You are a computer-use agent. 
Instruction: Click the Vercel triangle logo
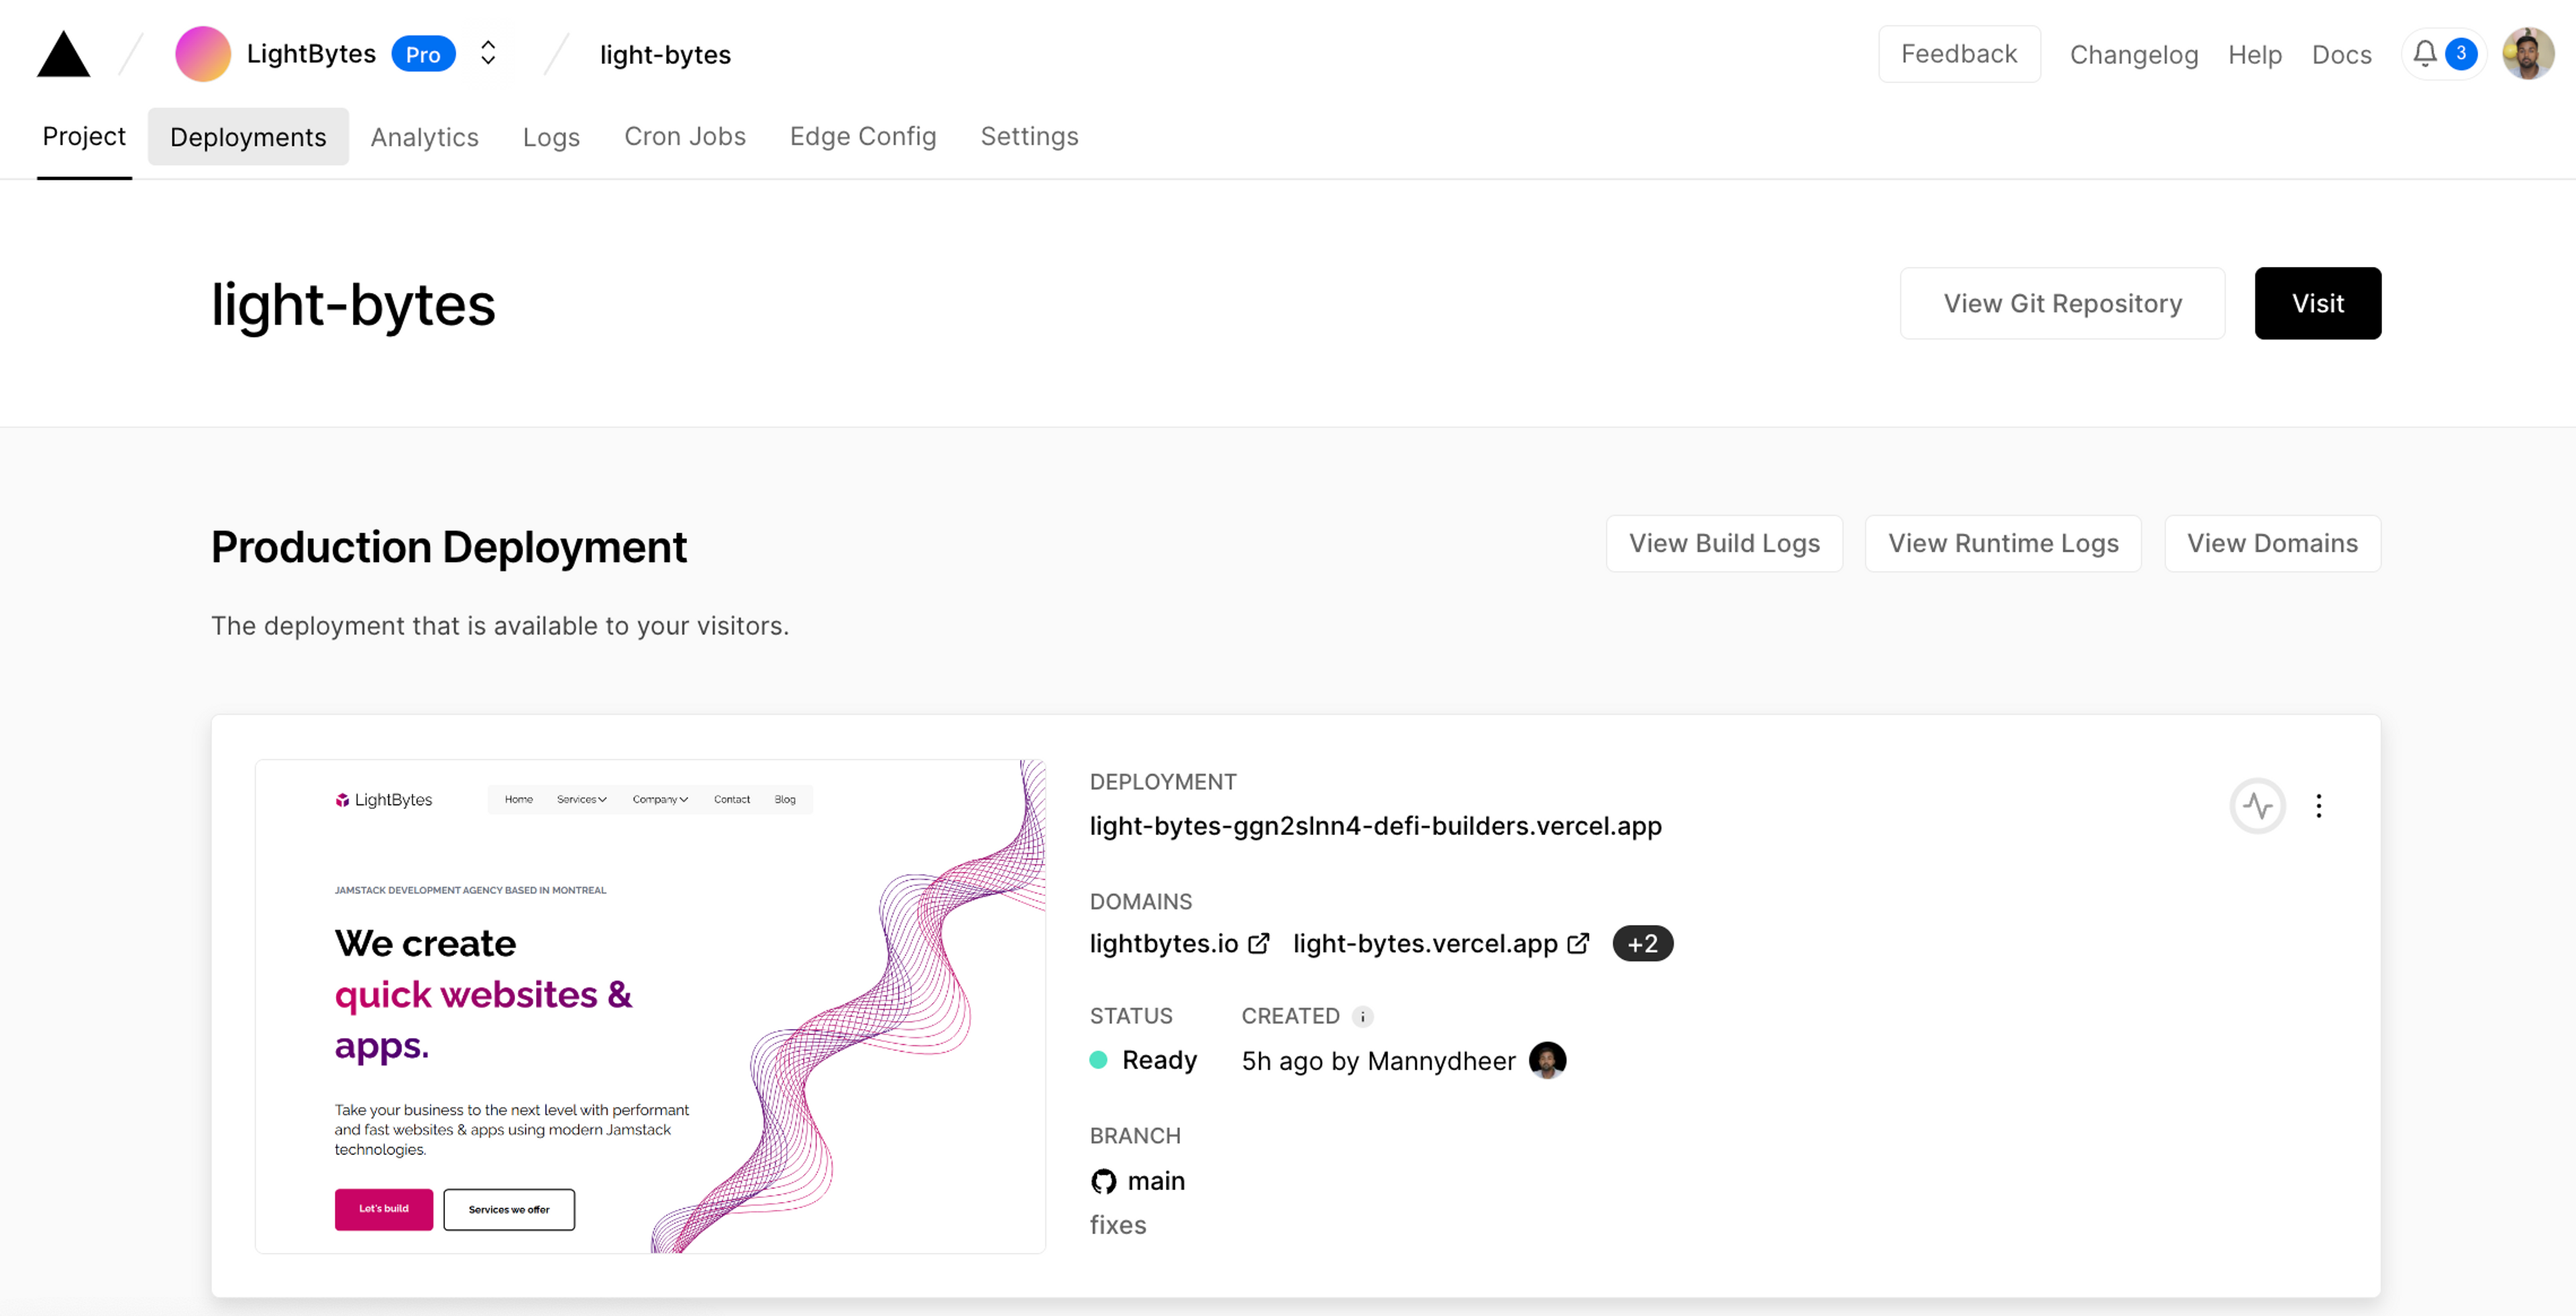coord(63,54)
